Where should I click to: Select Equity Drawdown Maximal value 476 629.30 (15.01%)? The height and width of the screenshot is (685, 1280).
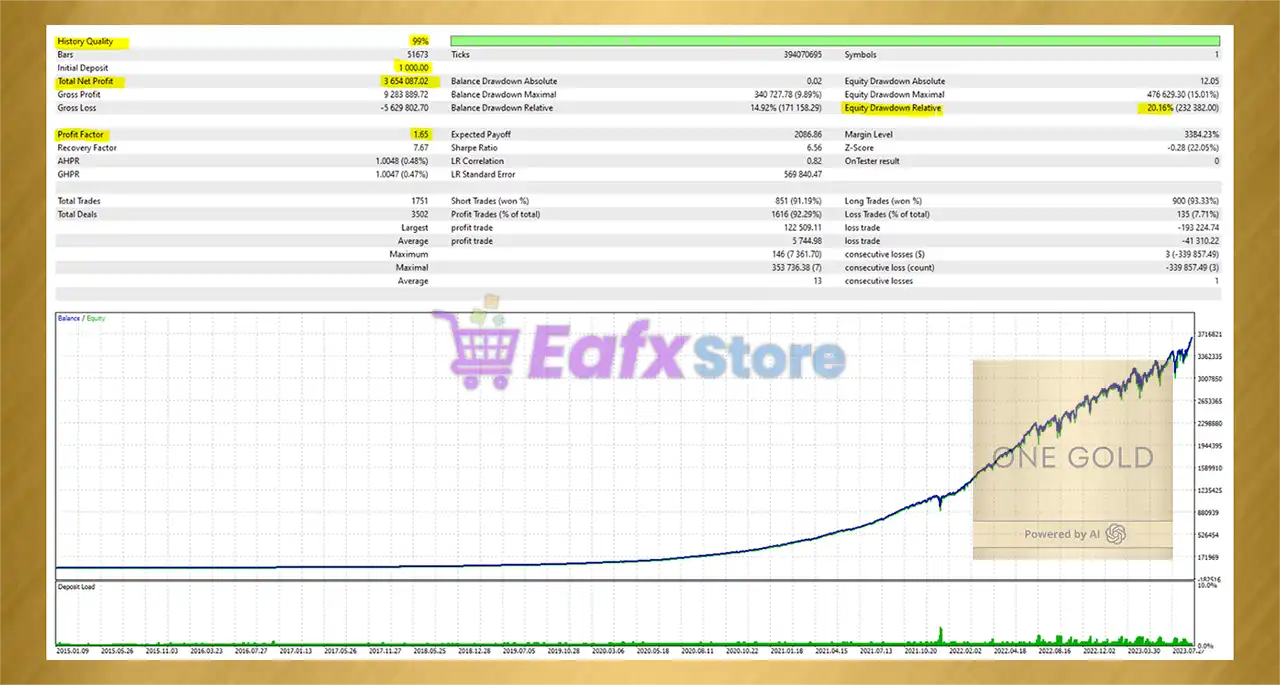tap(1184, 94)
